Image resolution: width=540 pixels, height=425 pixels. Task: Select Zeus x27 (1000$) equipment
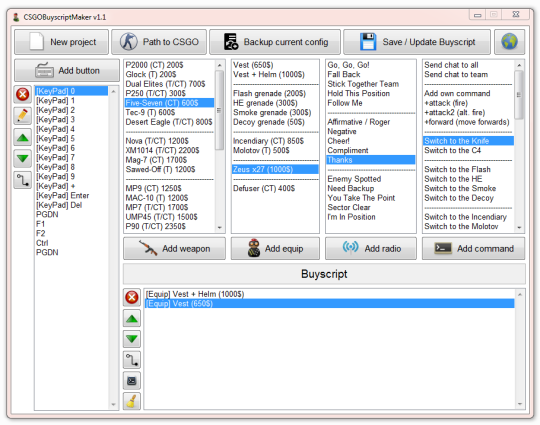click(275, 169)
